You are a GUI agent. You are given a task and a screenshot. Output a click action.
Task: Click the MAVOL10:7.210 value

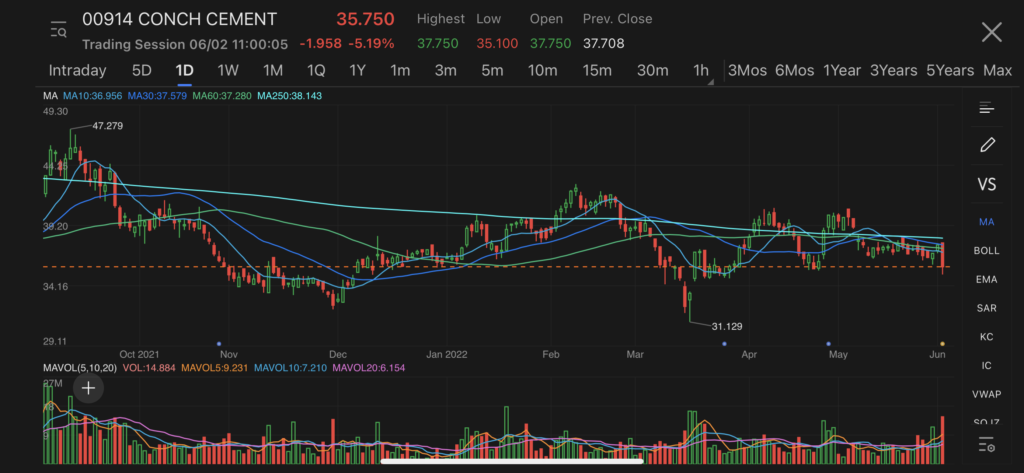[290, 368]
